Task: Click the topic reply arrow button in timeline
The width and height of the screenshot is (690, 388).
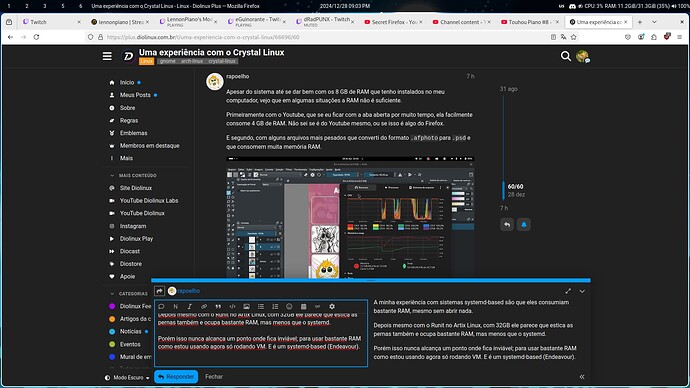Action: click(507, 225)
